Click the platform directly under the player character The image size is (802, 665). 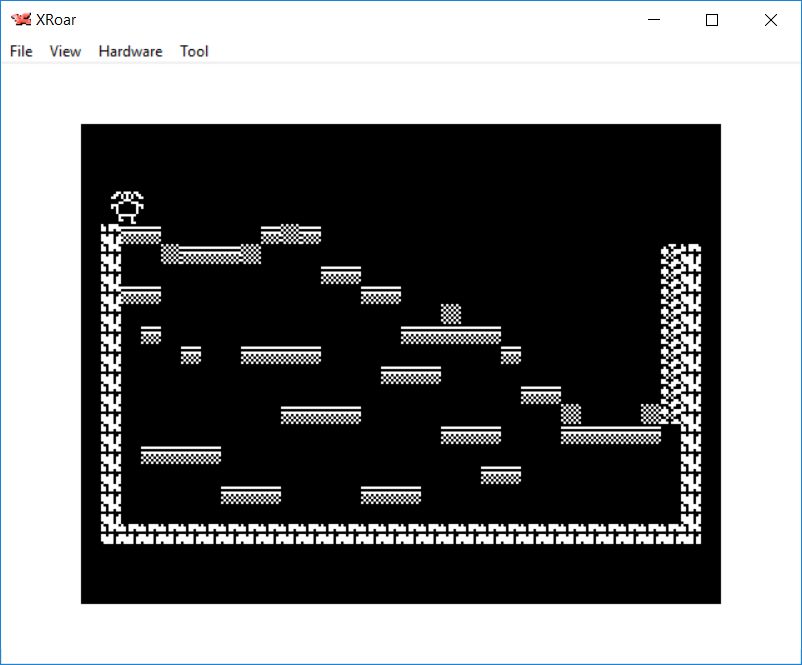point(140,235)
